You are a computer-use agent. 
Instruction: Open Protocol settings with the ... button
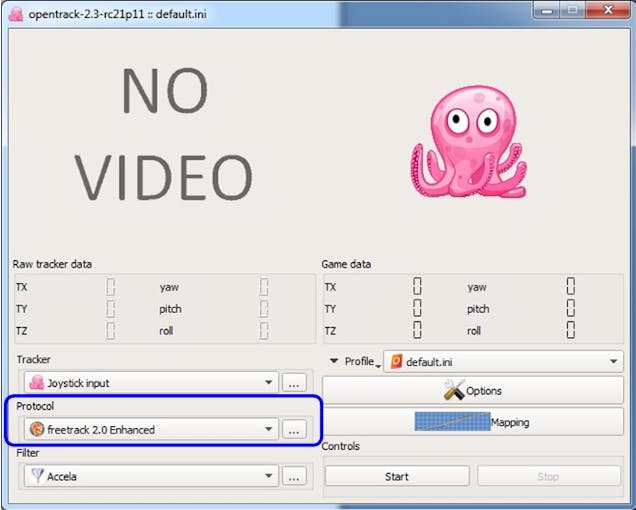point(294,429)
